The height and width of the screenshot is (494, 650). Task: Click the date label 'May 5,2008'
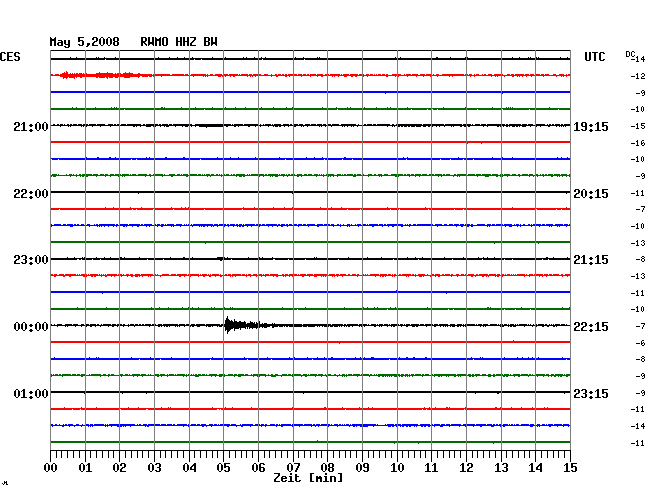84,42
